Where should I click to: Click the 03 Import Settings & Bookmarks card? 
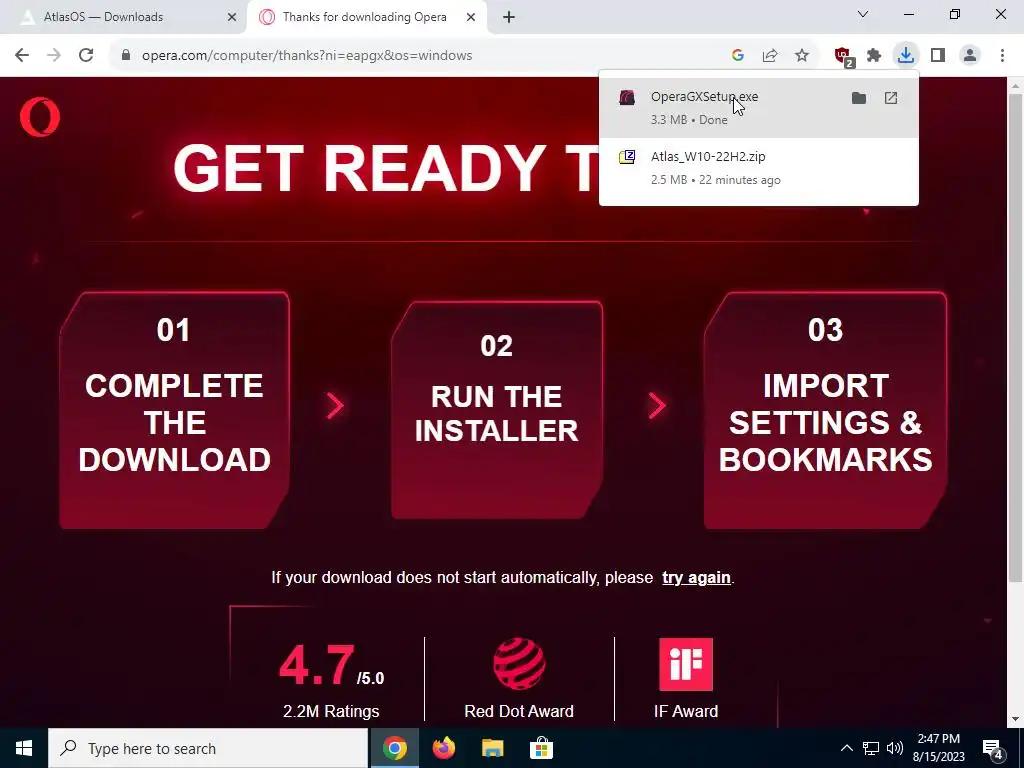pyautogui.click(x=825, y=410)
